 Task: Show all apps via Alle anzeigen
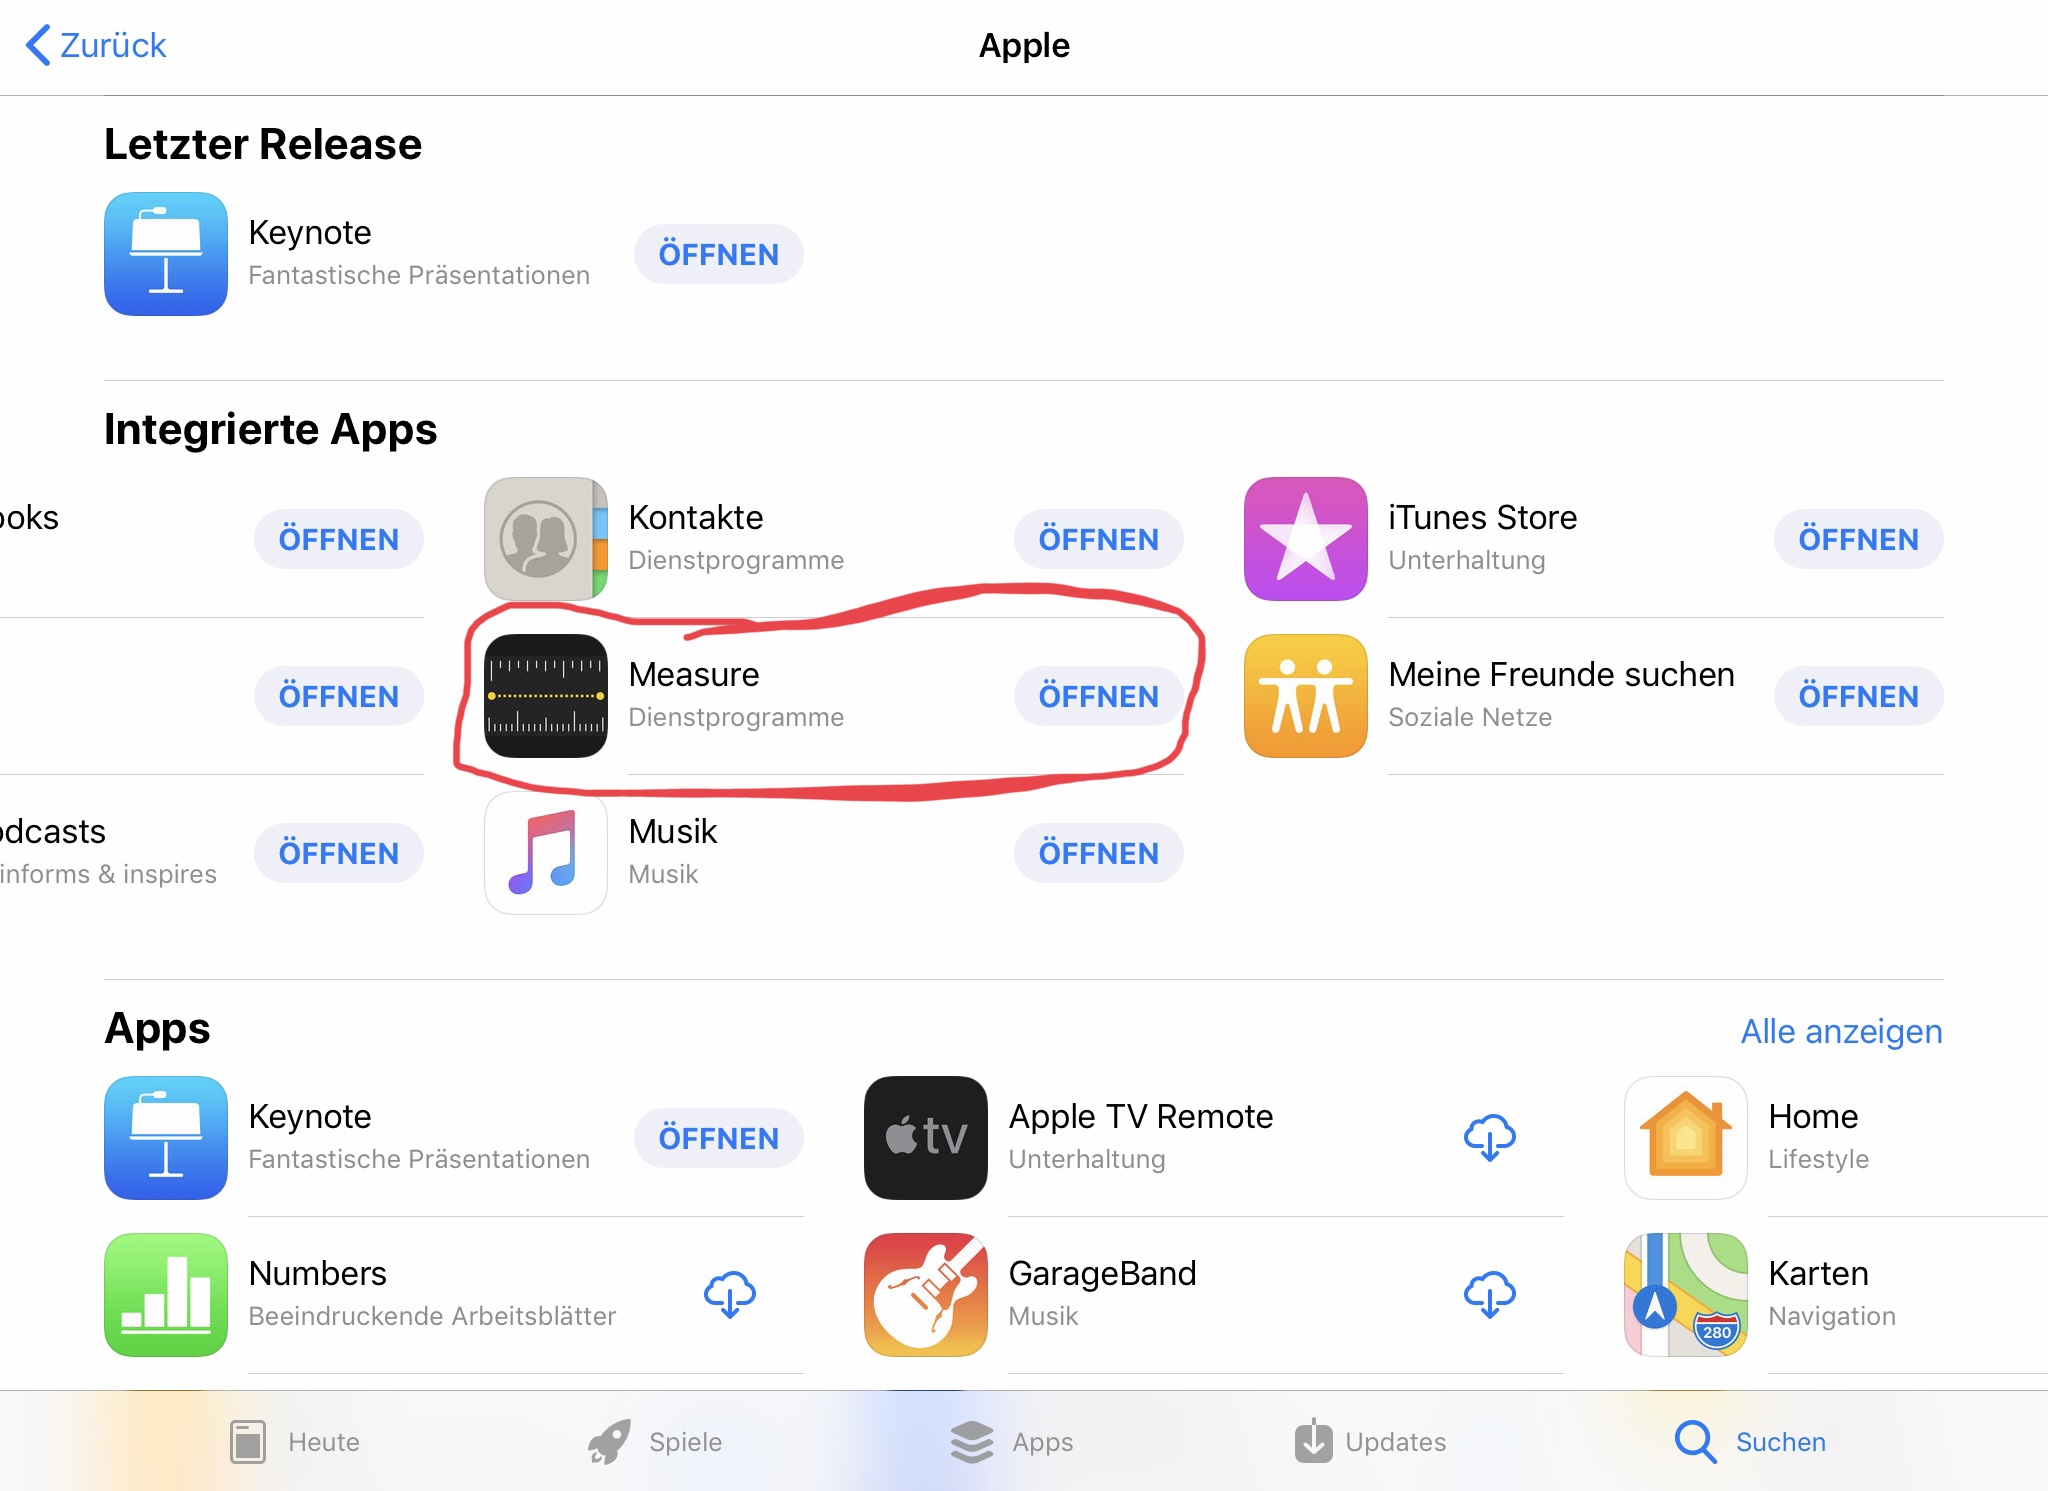[x=1841, y=1031]
